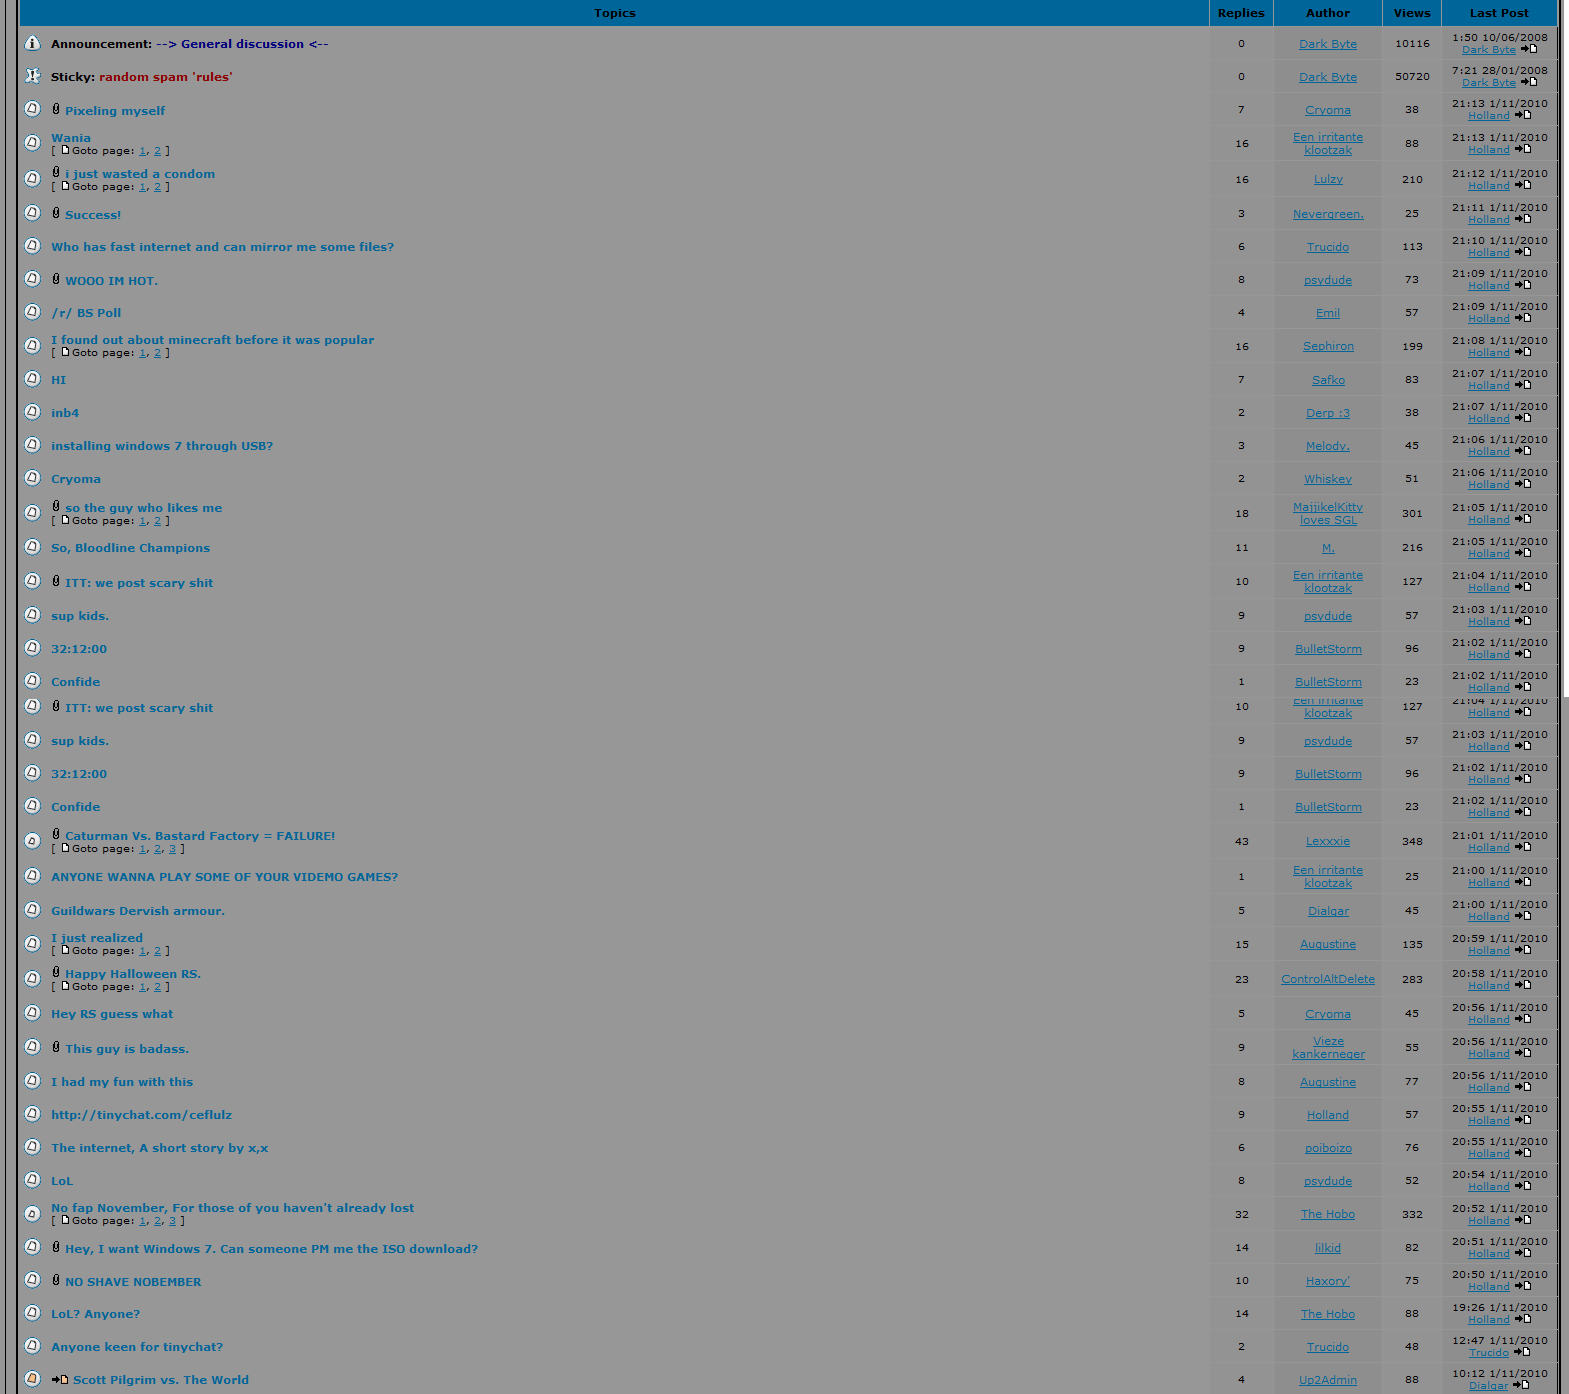View latest post icon in HI row

click(1523, 385)
